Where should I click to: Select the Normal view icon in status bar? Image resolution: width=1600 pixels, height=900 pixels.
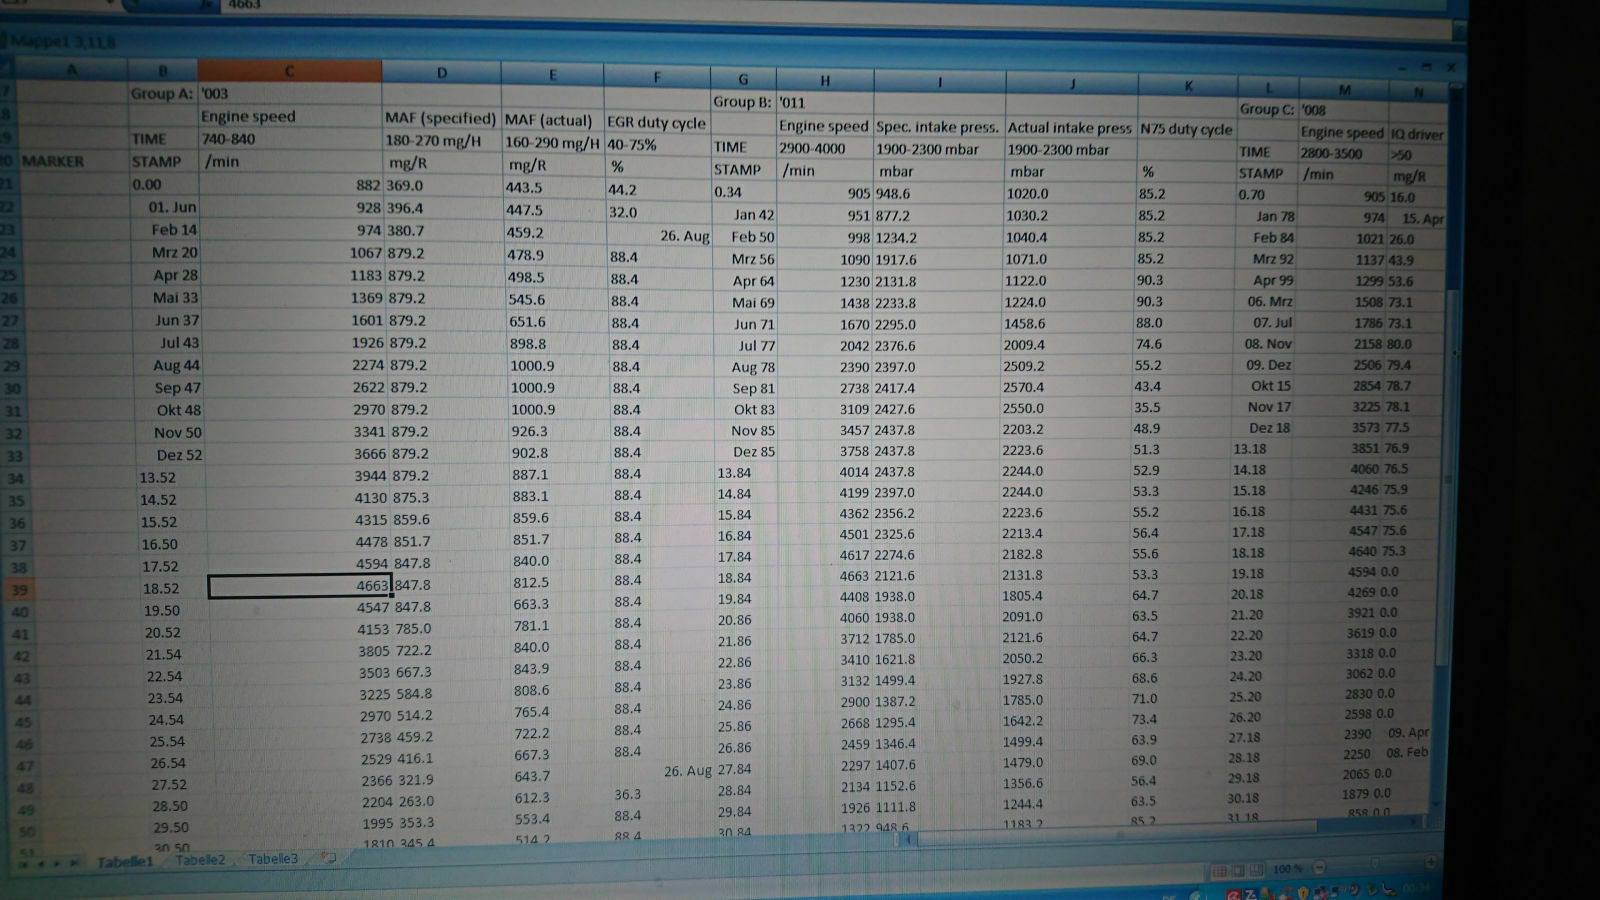point(1219,871)
